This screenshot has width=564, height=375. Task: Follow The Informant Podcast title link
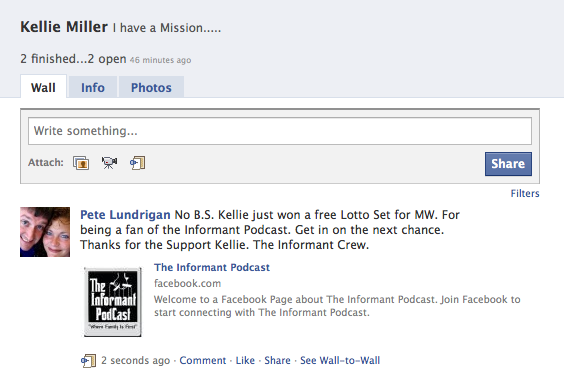coord(212,267)
